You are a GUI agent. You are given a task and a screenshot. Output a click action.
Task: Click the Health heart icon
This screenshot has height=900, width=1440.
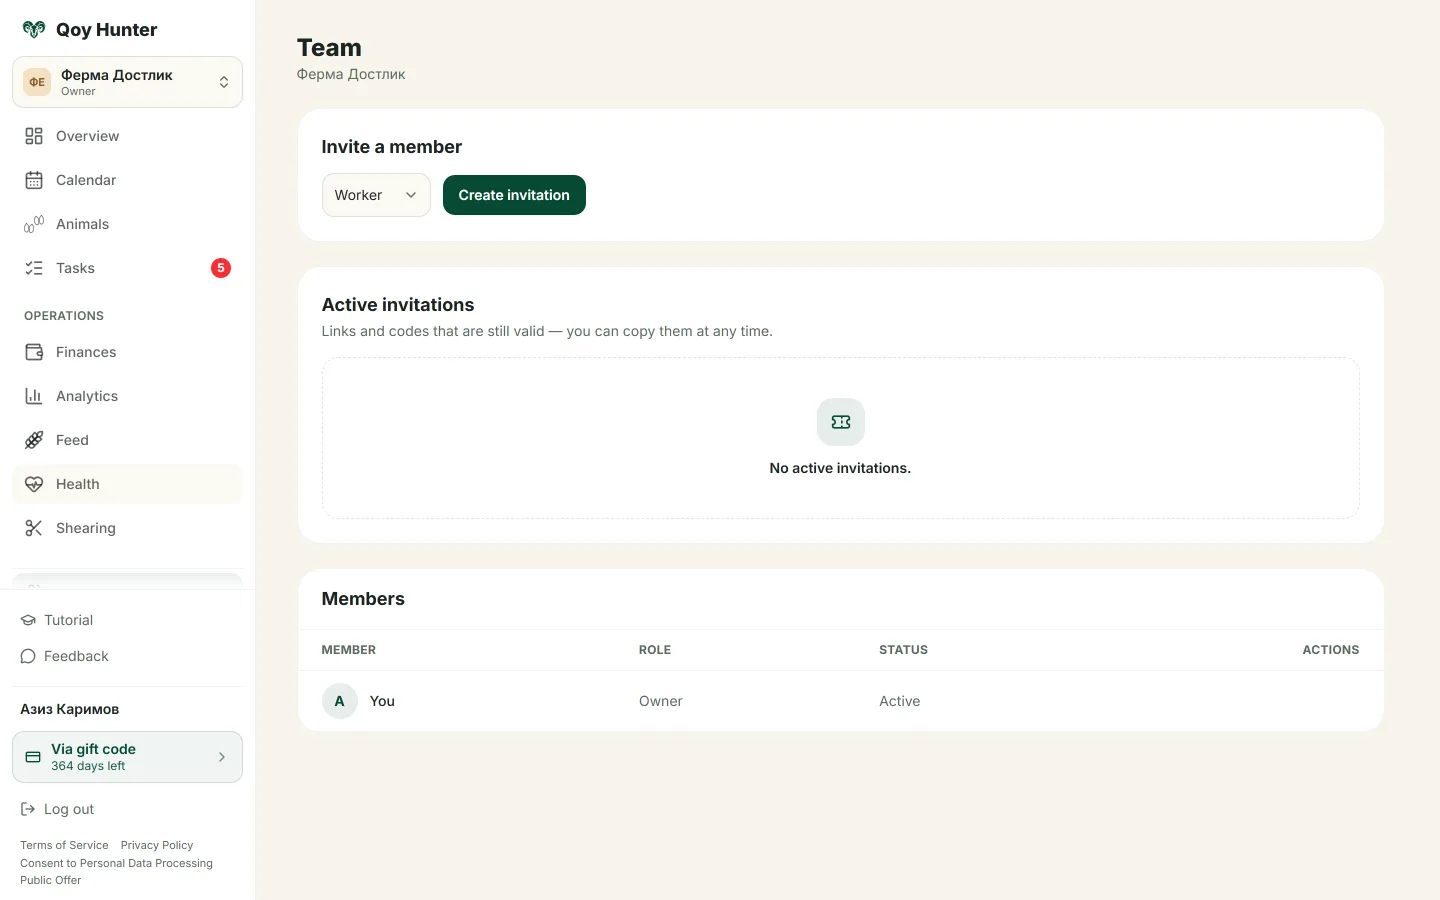[x=34, y=484]
